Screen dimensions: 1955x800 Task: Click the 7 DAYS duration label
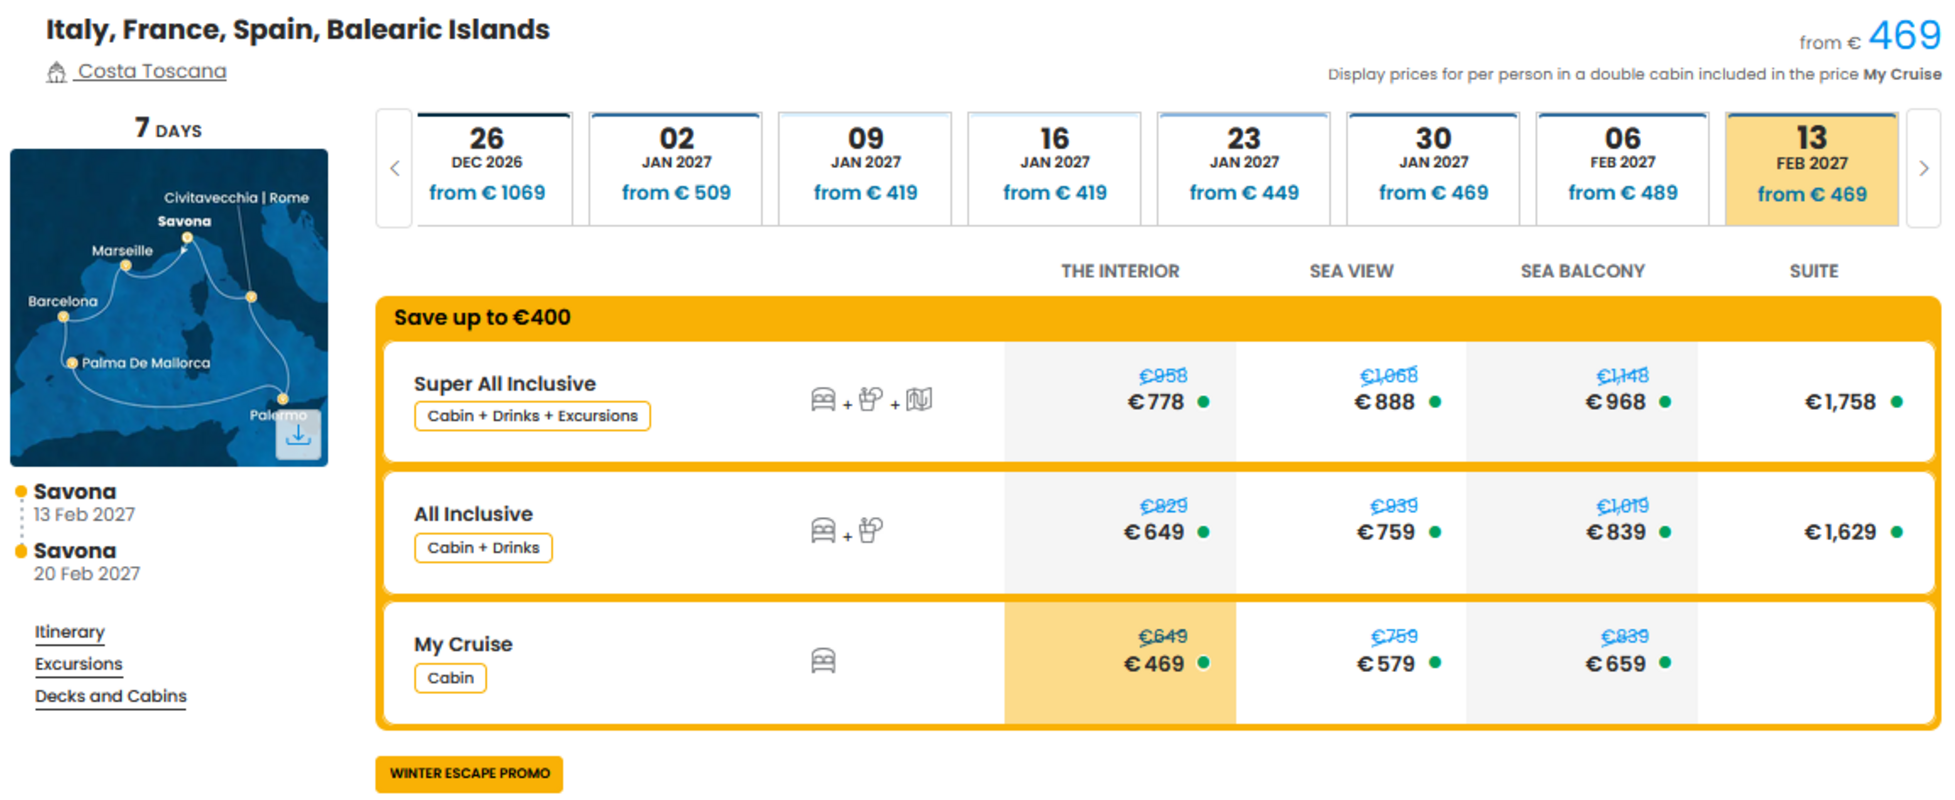pos(168,129)
